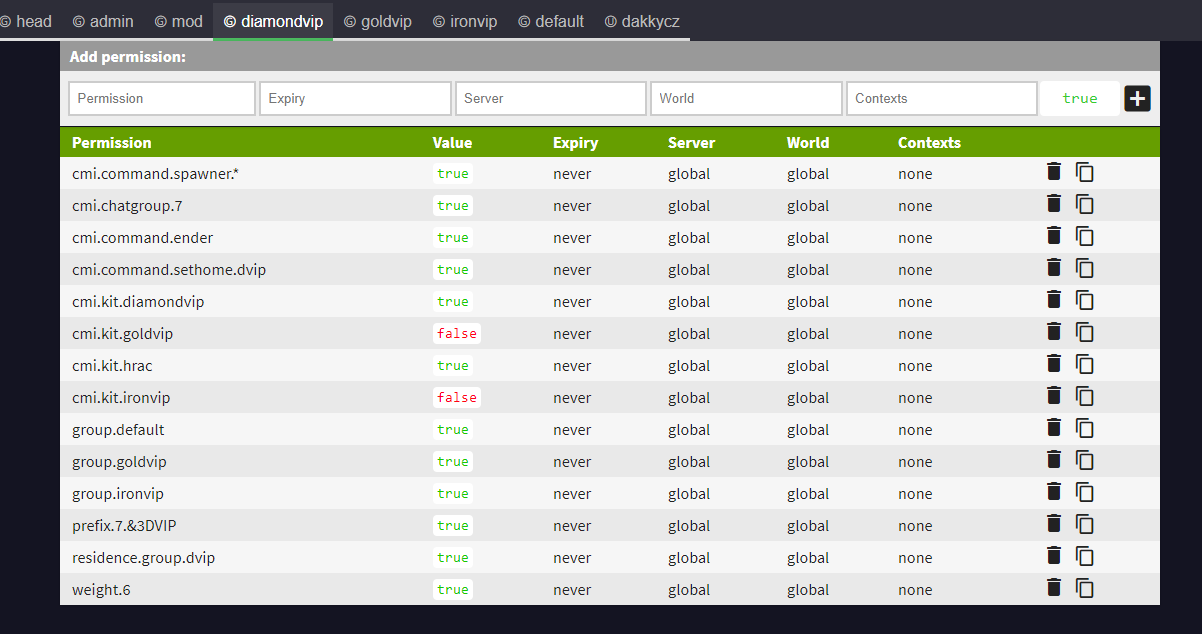Click expiry 'never' in residence.group.dvip row
The image size is (1202, 634).
tap(572, 557)
